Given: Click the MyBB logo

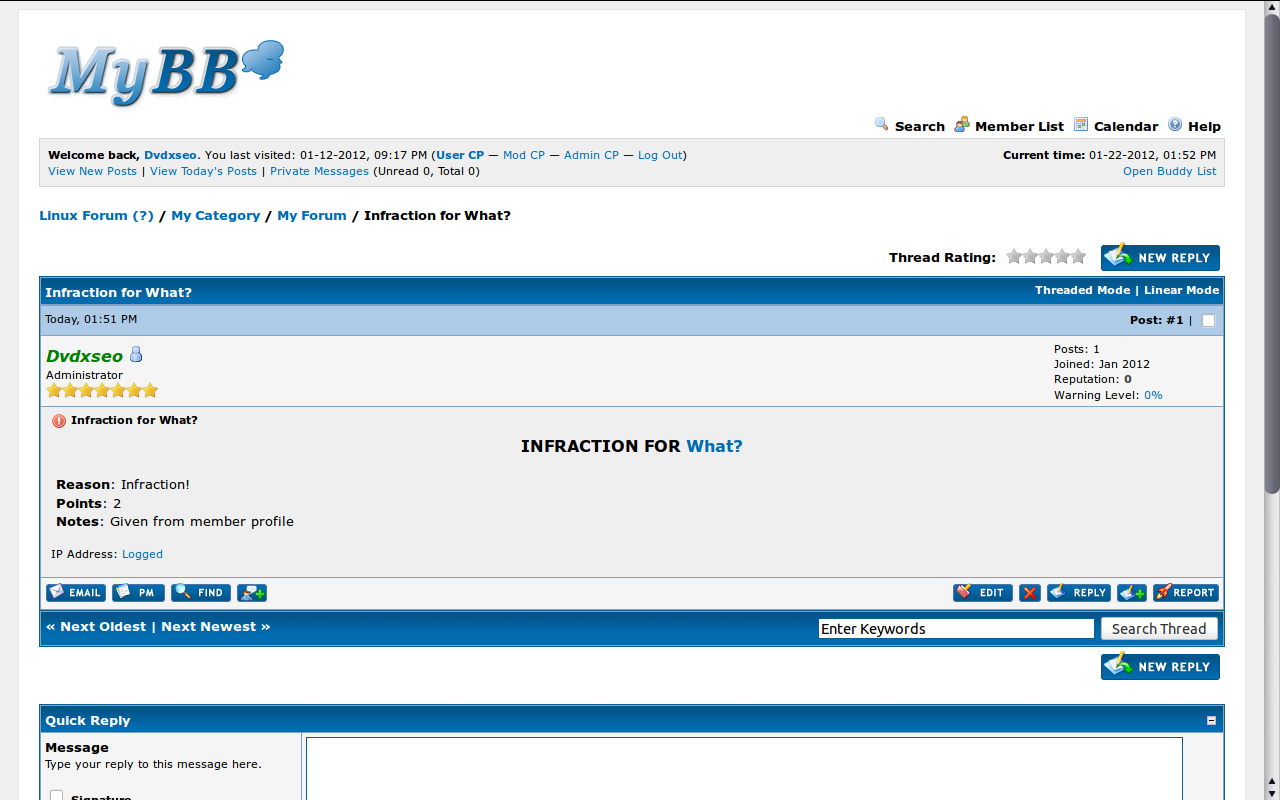Looking at the screenshot, I should (x=166, y=73).
